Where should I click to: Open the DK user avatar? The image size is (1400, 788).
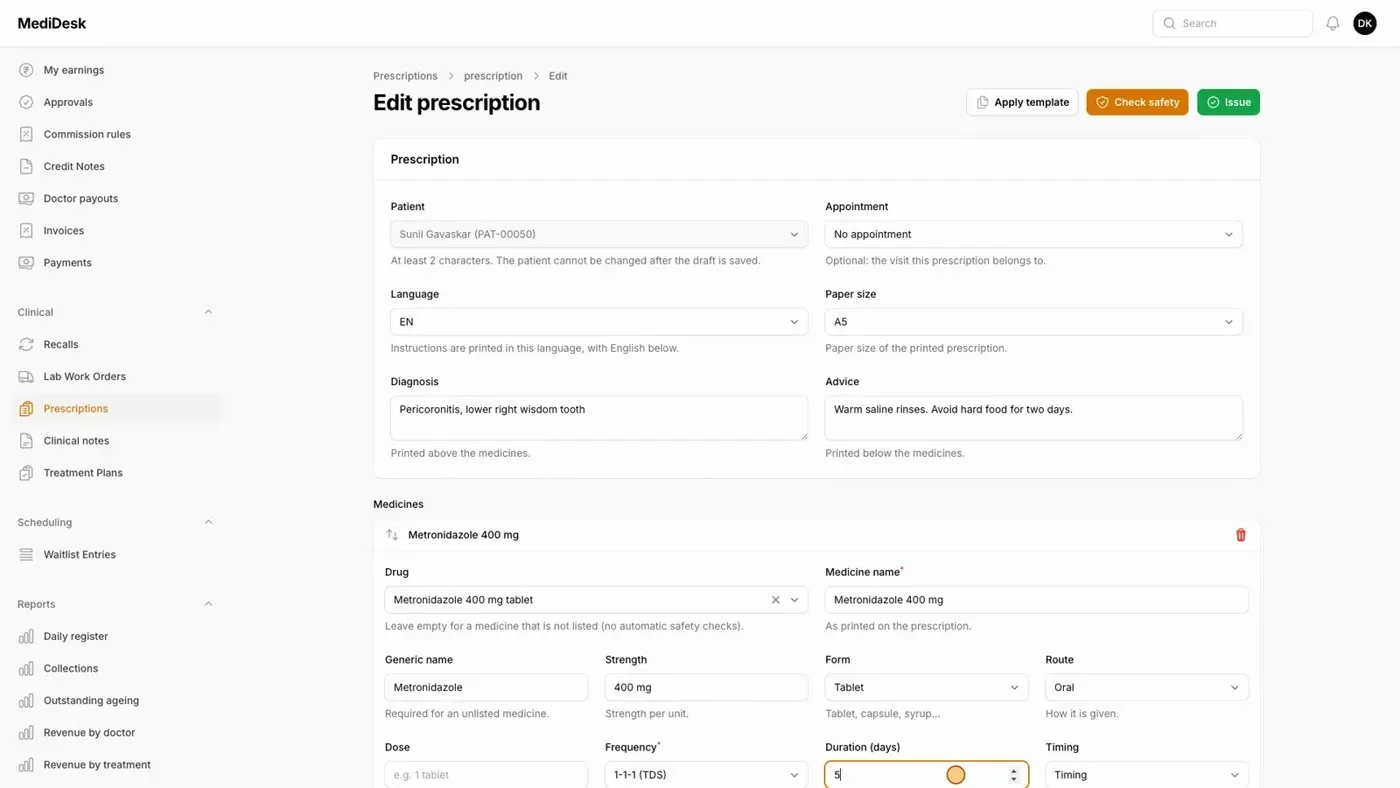pos(1365,23)
